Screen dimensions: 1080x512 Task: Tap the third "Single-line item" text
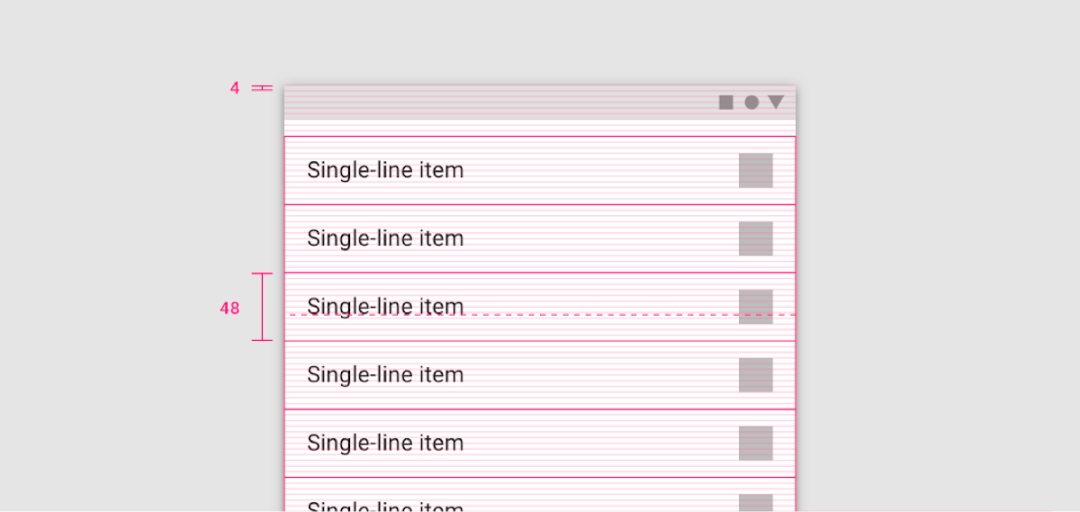pos(385,306)
